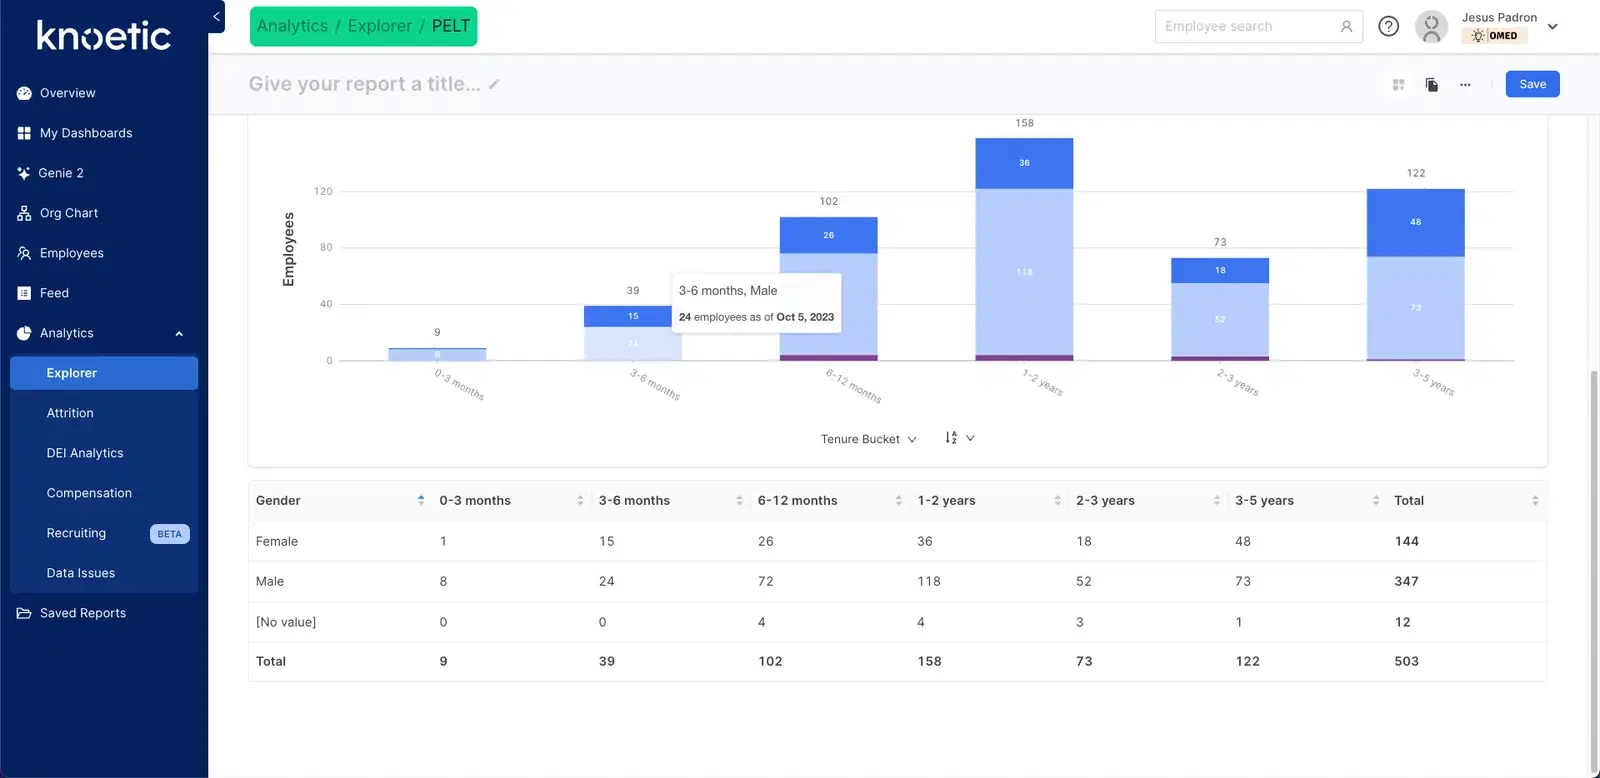The image size is (1600, 778).
Task: Expand the sort options chevron
Action: click(970, 438)
